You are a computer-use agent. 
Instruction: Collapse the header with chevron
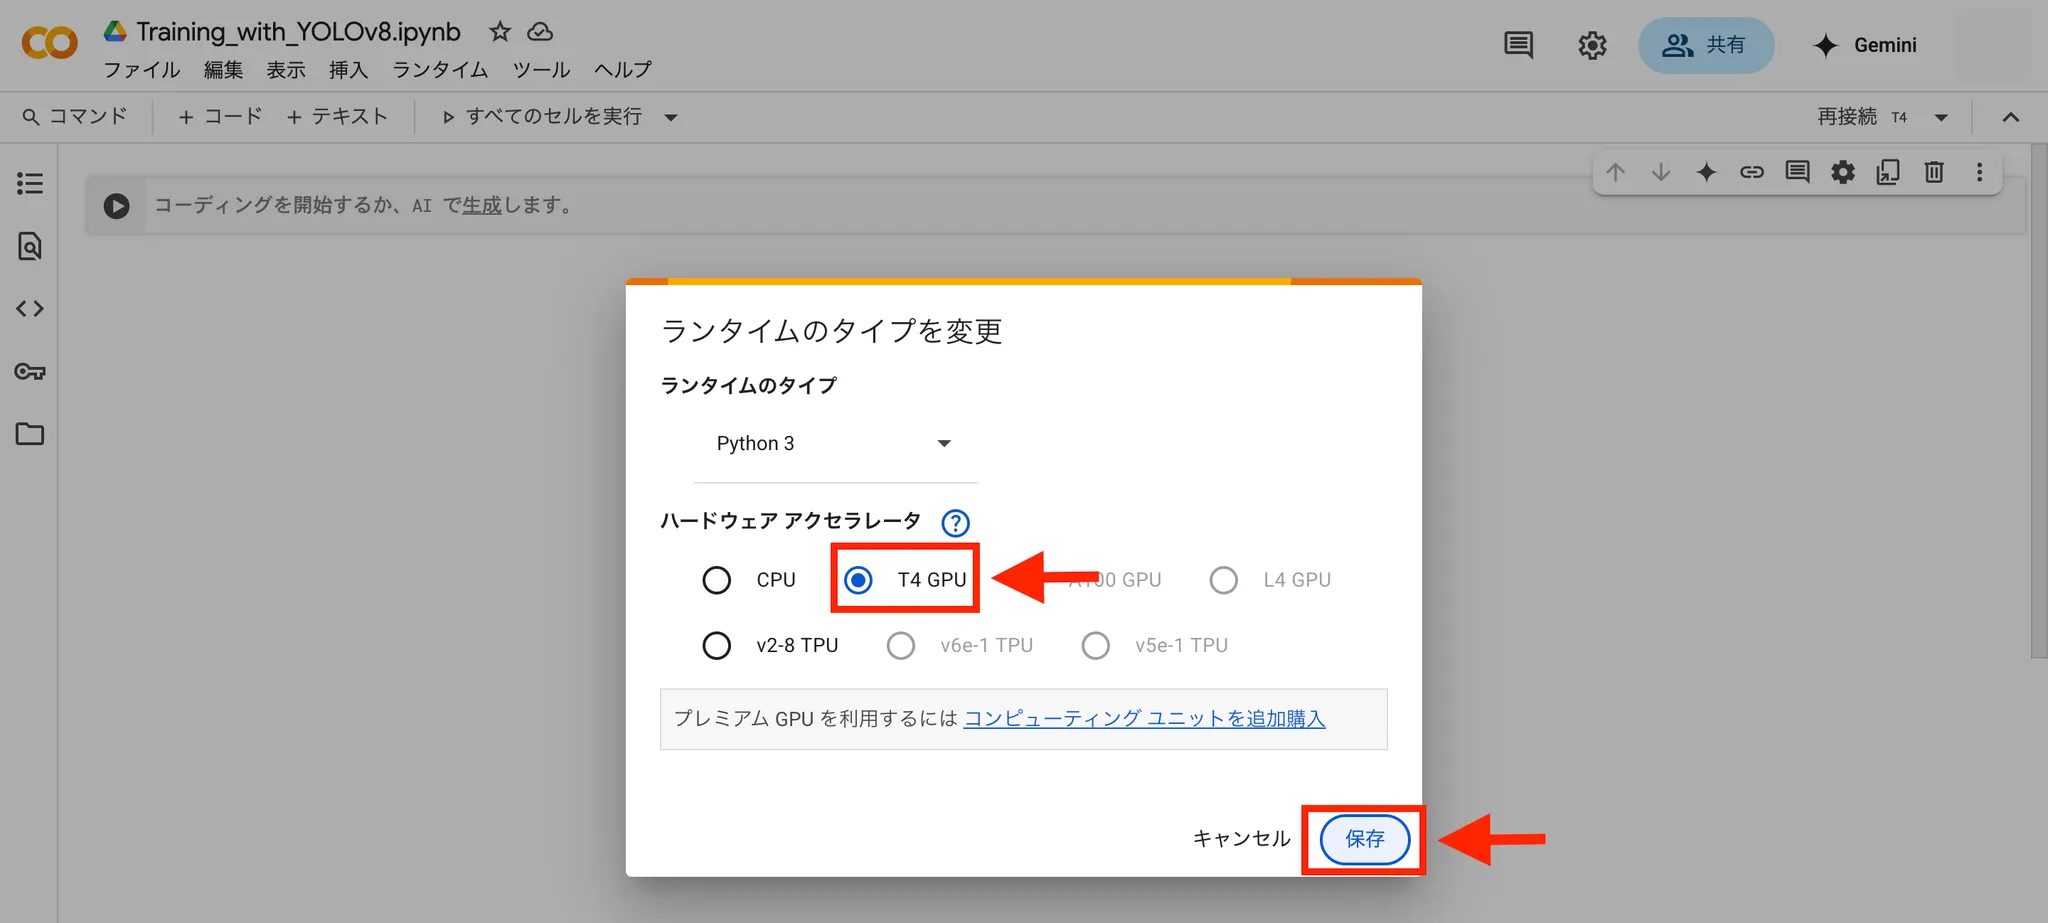click(2011, 118)
